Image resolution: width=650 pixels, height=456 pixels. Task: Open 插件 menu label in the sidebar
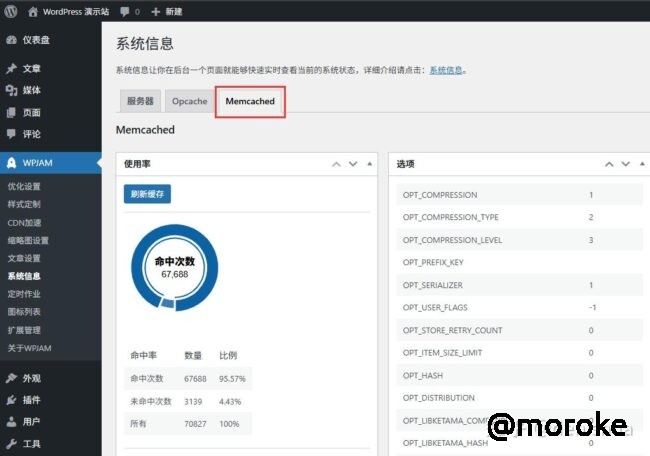click(x=32, y=400)
